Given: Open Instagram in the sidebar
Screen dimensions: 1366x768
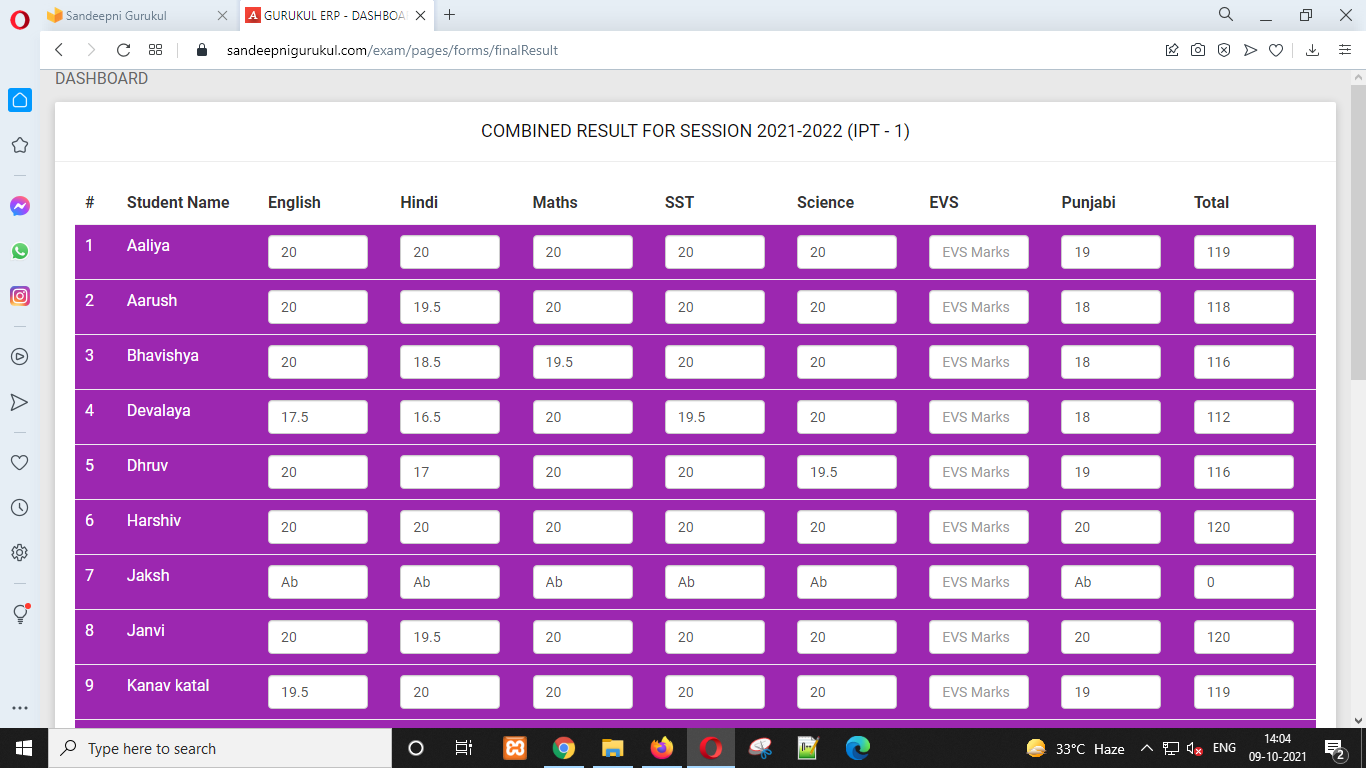Looking at the screenshot, I should point(20,296).
